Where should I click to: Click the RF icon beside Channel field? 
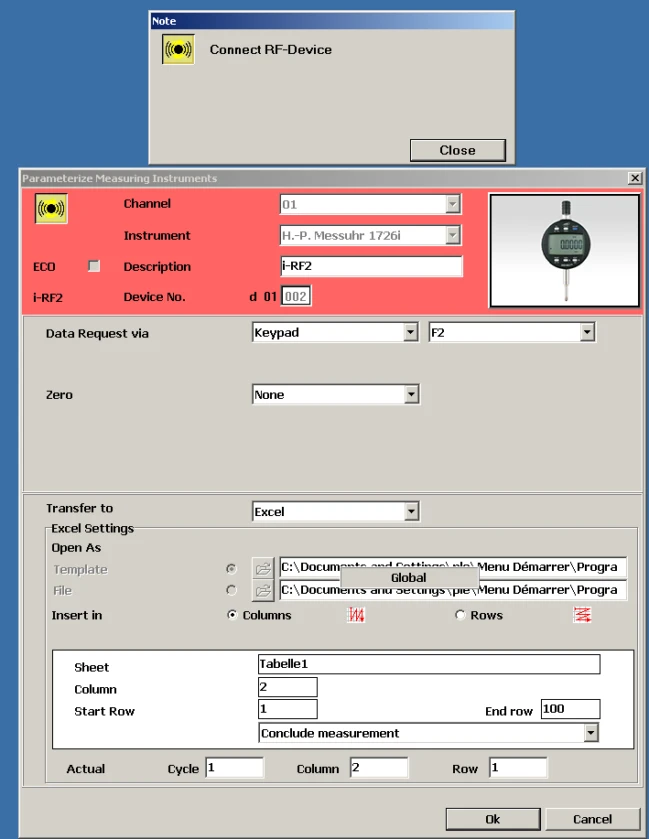51,209
